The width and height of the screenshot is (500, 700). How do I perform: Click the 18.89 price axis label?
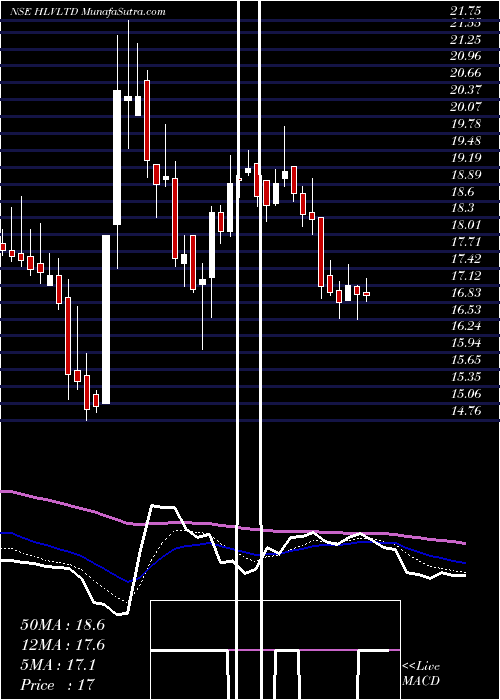click(x=465, y=175)
